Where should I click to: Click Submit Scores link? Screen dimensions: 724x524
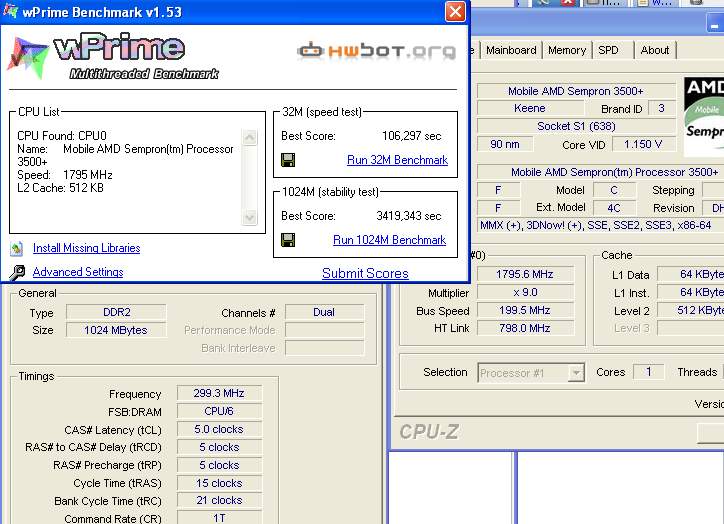coord(365,273)
